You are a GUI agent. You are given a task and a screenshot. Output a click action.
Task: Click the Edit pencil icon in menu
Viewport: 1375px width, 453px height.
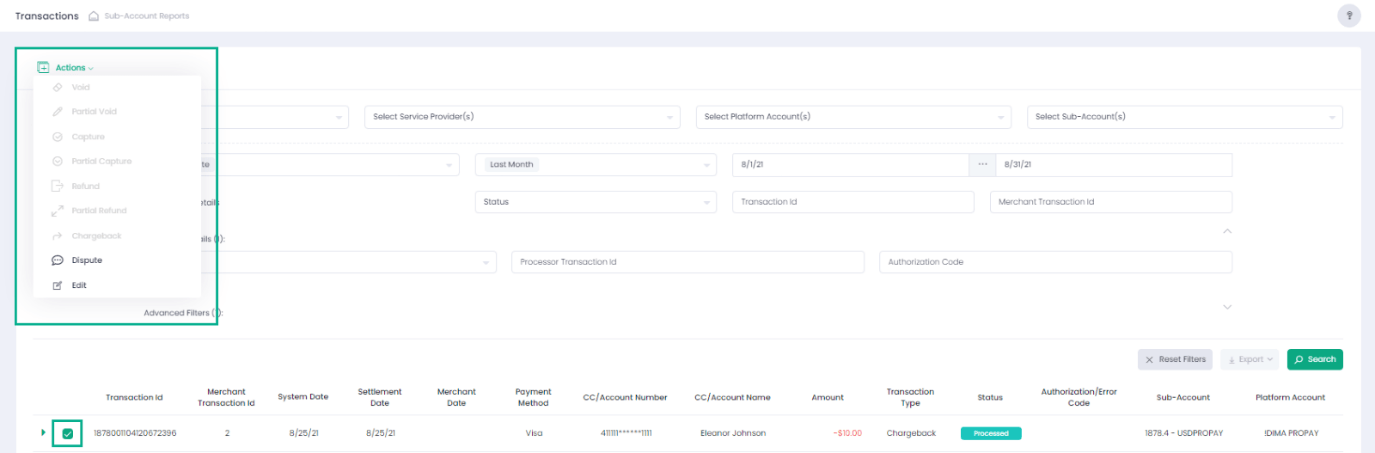[x=58, y=285]
